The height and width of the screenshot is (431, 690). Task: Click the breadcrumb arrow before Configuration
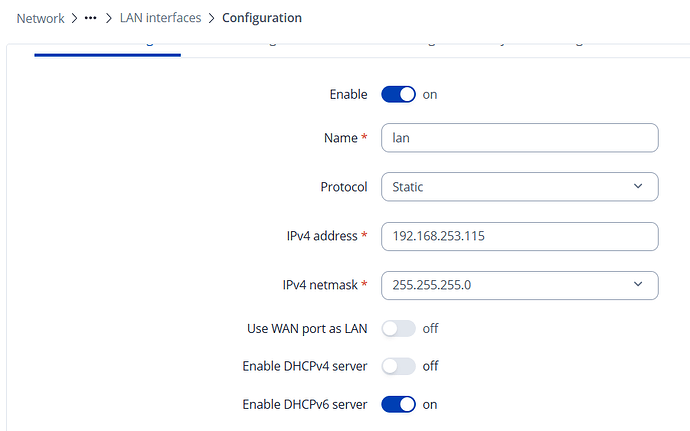coord(212,18)
